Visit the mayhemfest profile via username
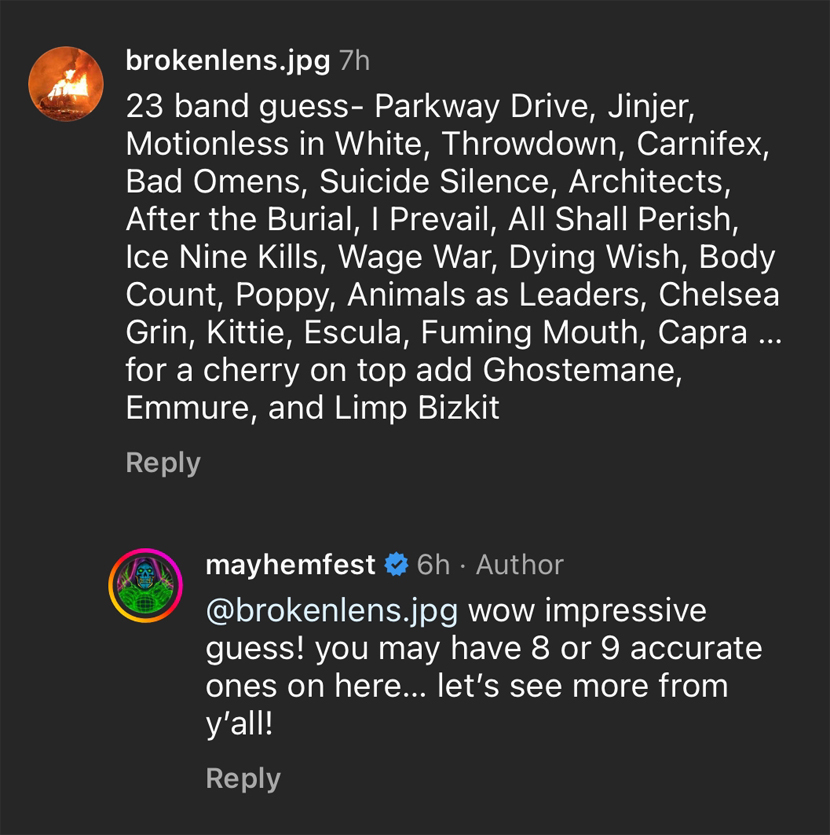 coord(290,565)
